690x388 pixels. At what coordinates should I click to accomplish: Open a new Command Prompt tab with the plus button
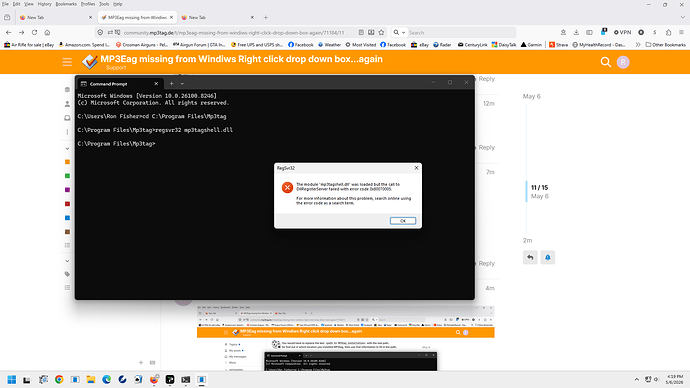click(171, 84)
